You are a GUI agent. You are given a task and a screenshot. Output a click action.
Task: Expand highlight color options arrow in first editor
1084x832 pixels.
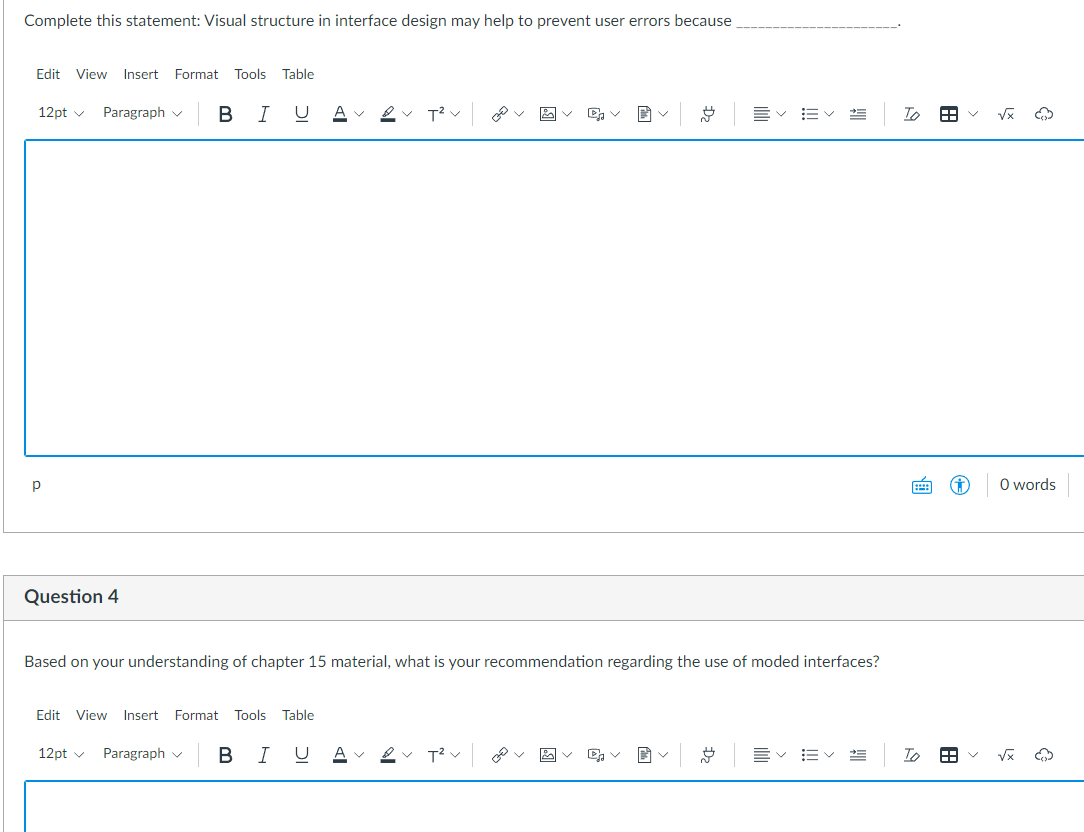(407, 114)
